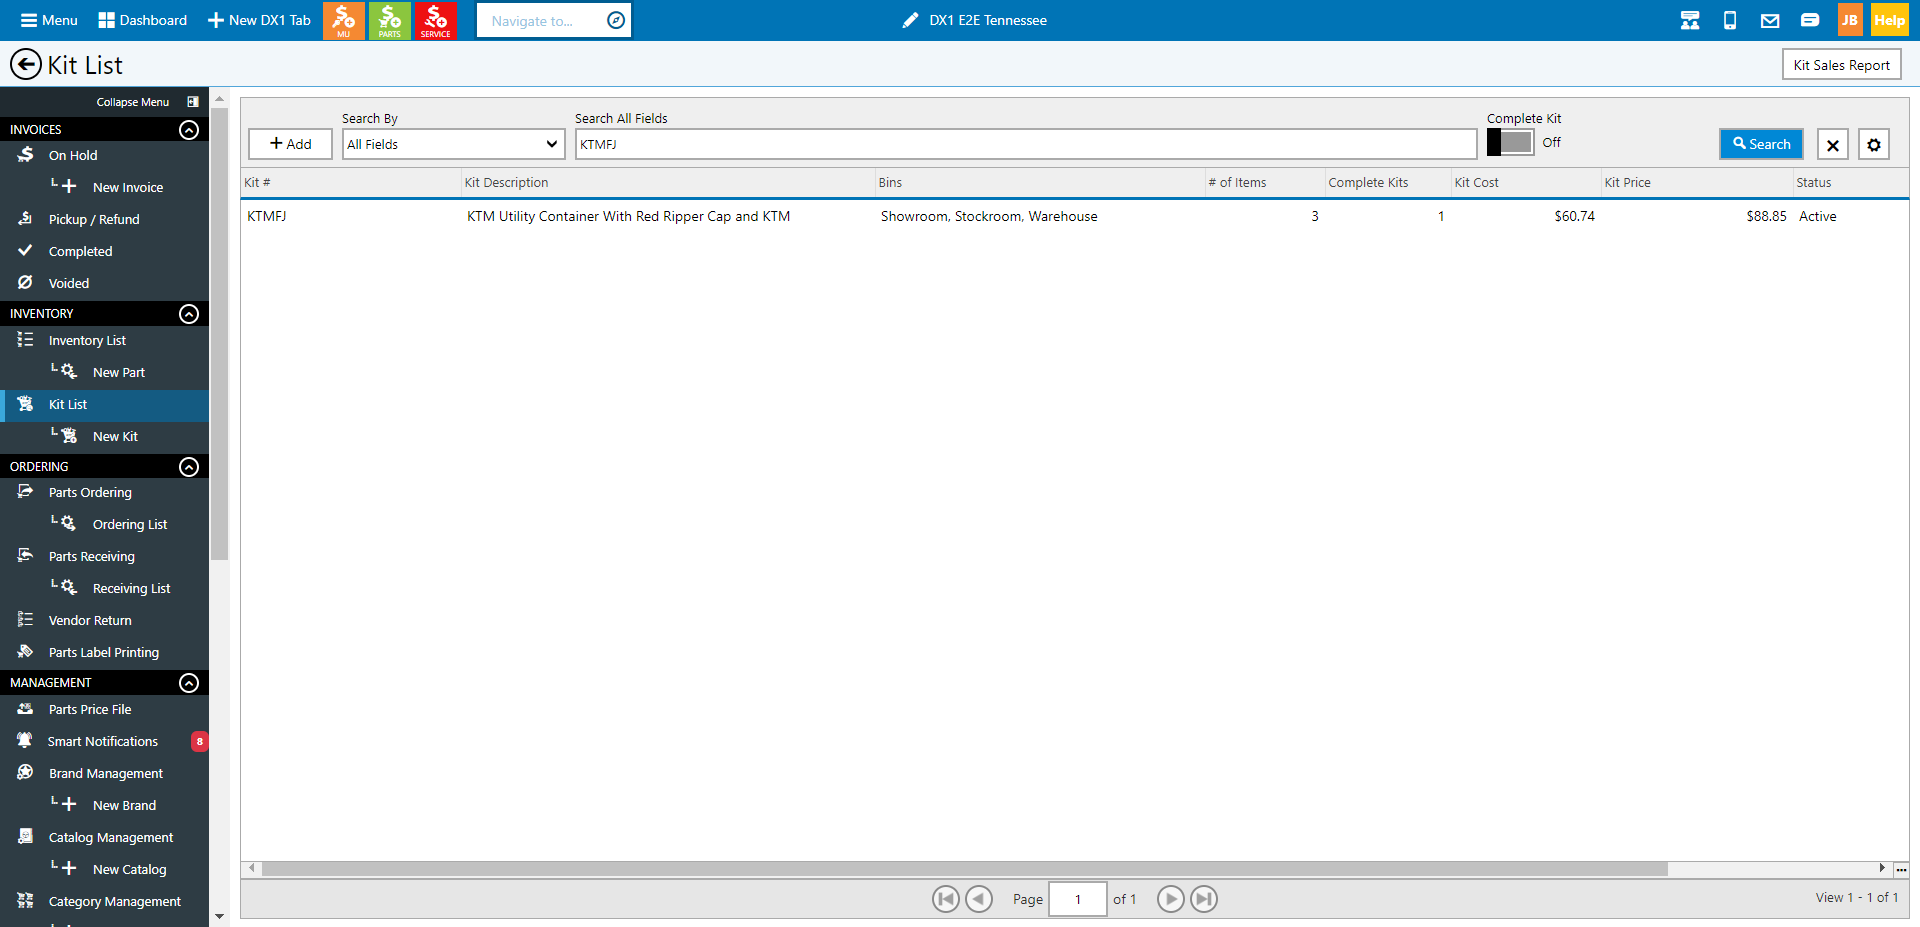Click the Help button
This screenshot has width=1920, height=927.
[x=1890, y=20]
